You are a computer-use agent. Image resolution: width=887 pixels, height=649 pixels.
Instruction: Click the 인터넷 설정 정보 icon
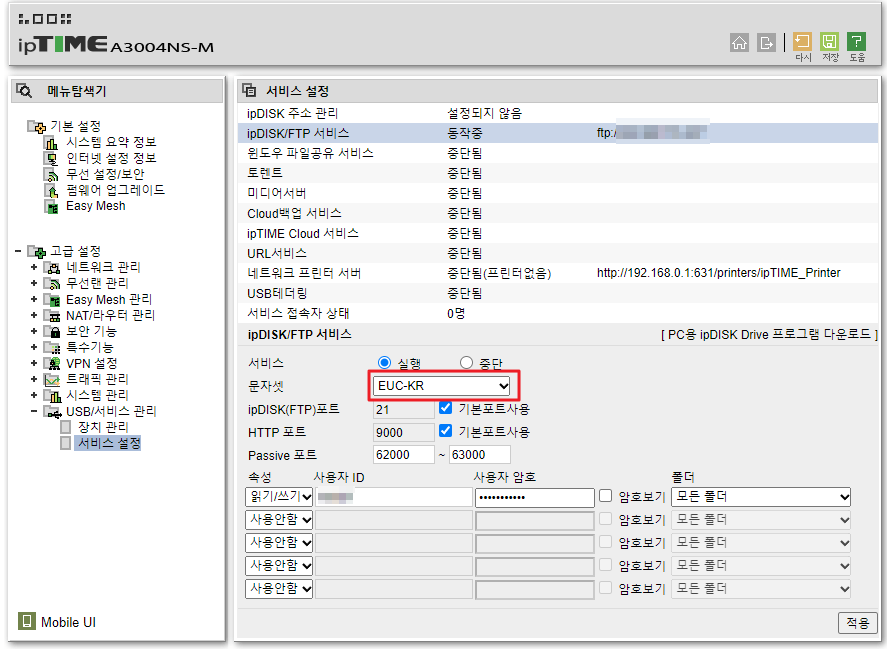tap(51, 158)
